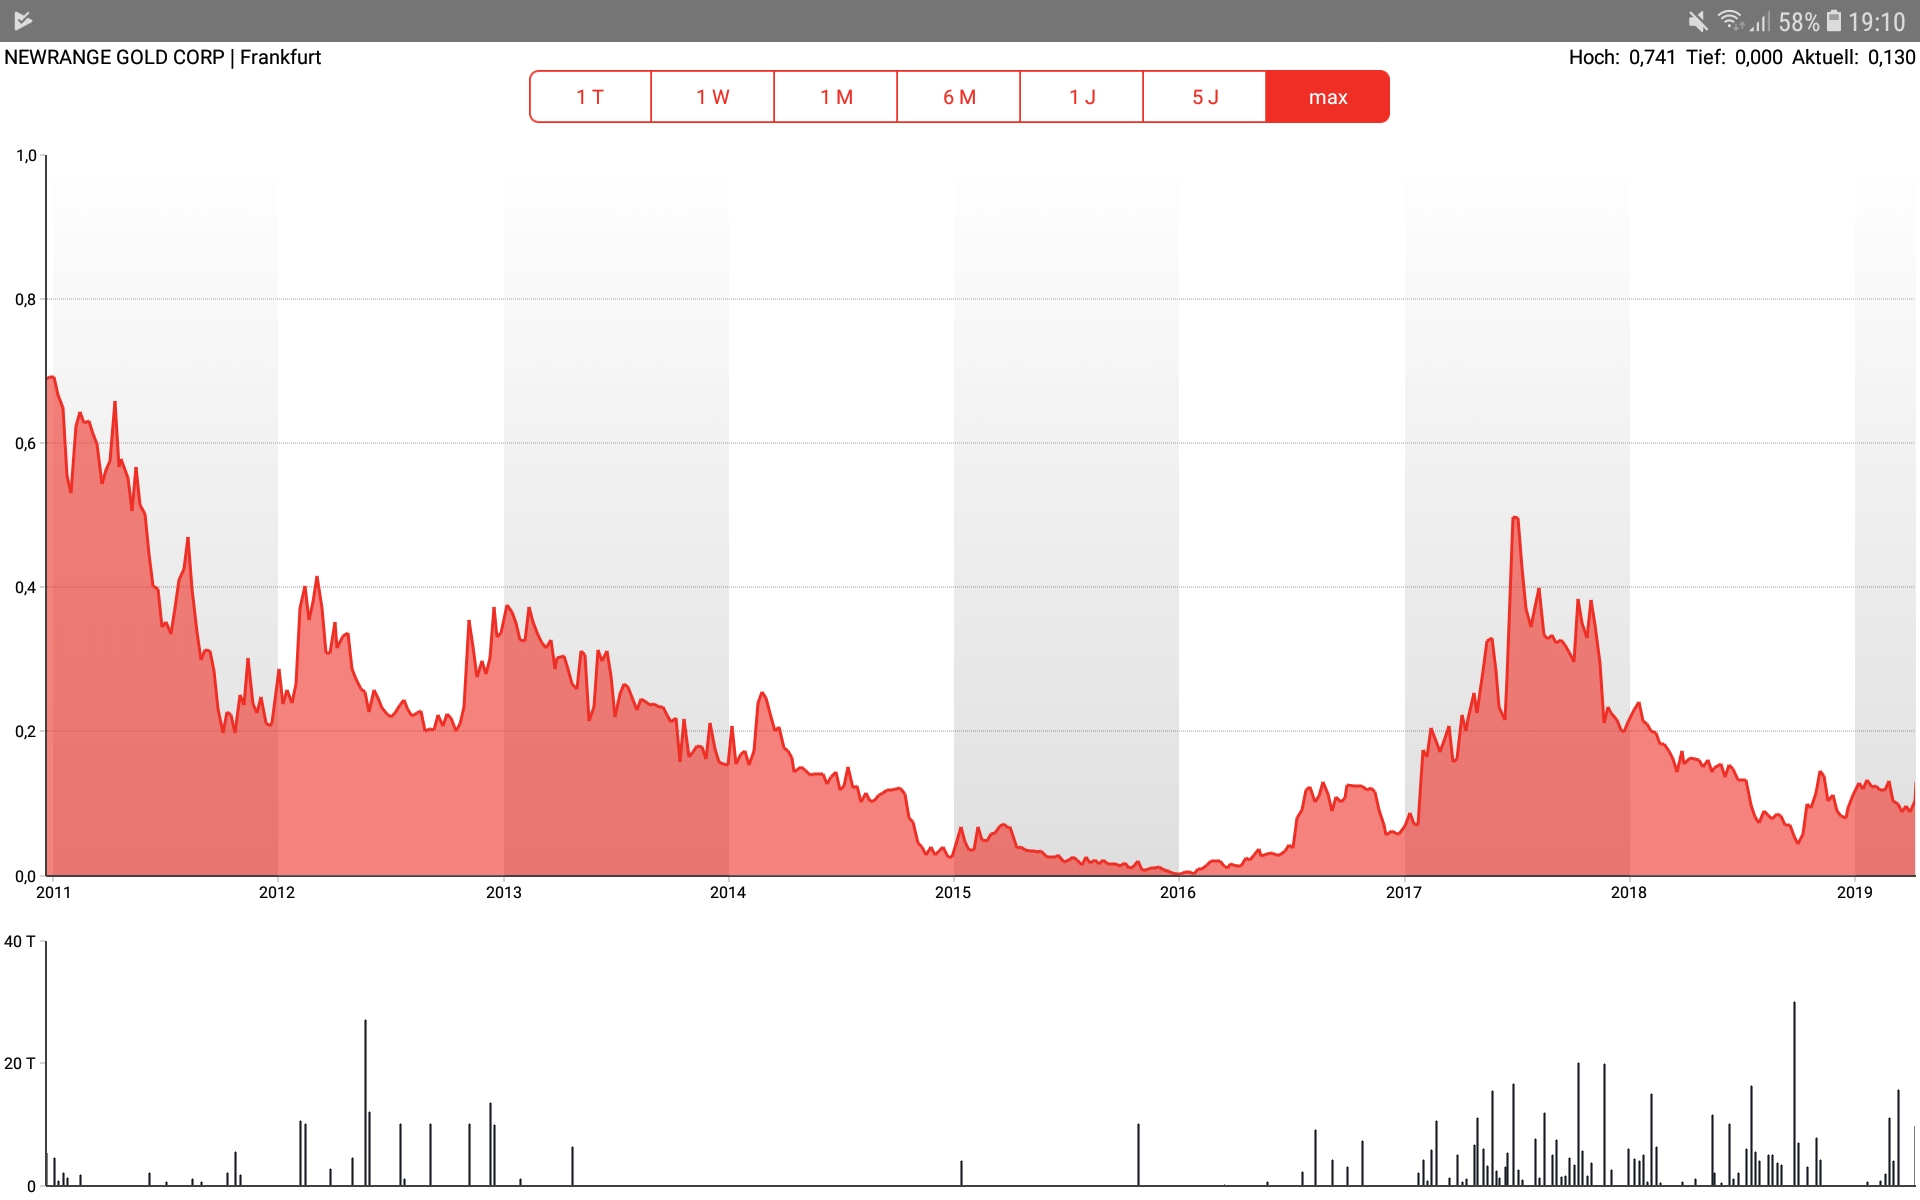Tap the muted sound status icon
The height and width of the screenshot is (1200, 1920).
pyautogui.click(x=1697, y=21)
